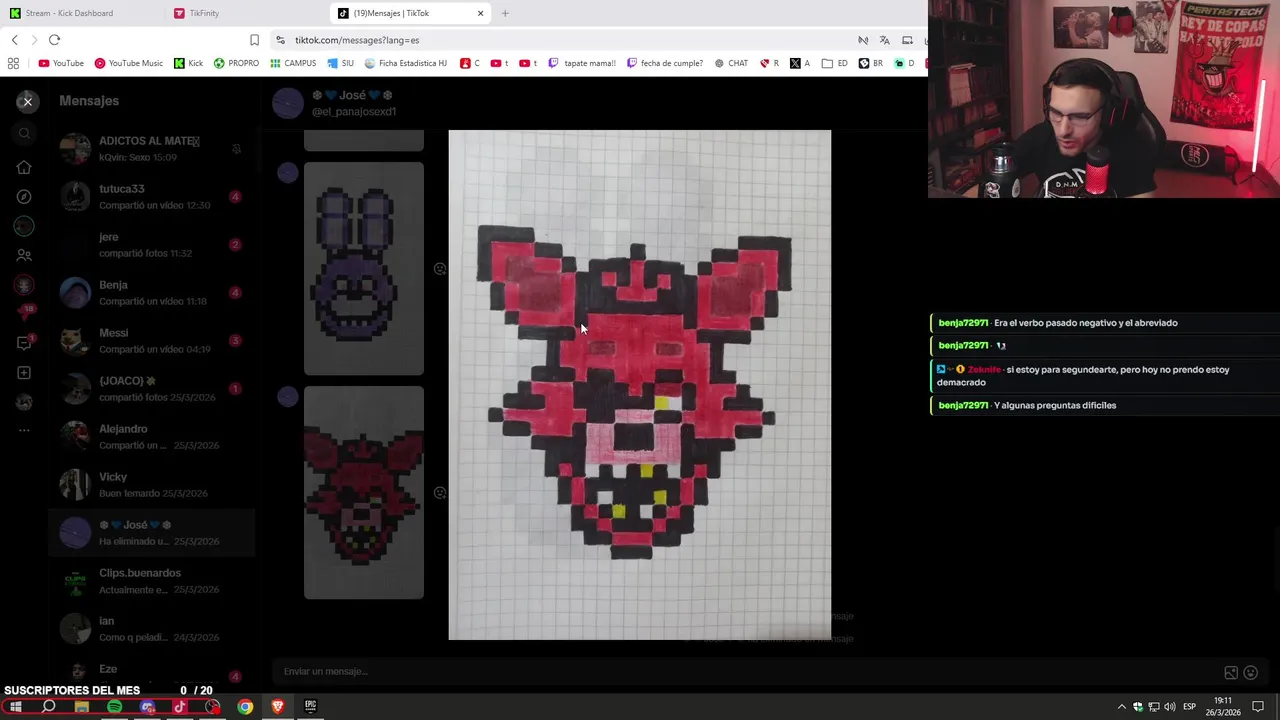Open the volume control in system tray
Viewport: 1280px width, 720px height.
tap(1170, 707)
